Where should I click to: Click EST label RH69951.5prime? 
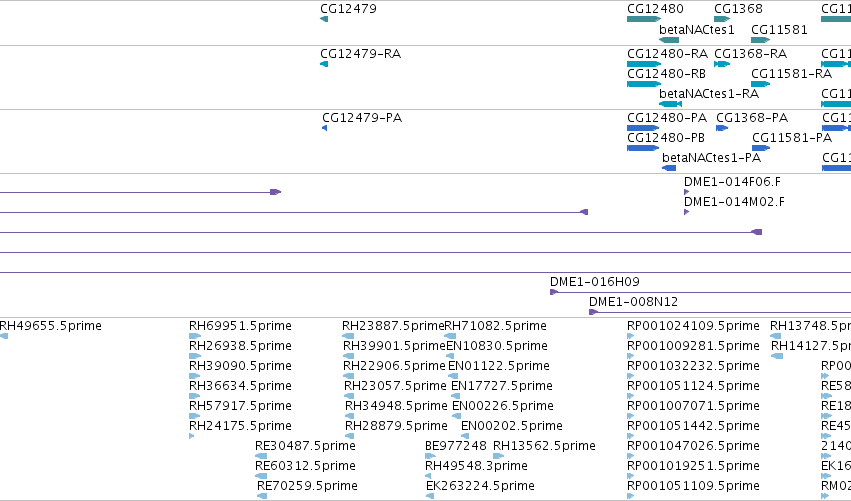tap(240, 326)
